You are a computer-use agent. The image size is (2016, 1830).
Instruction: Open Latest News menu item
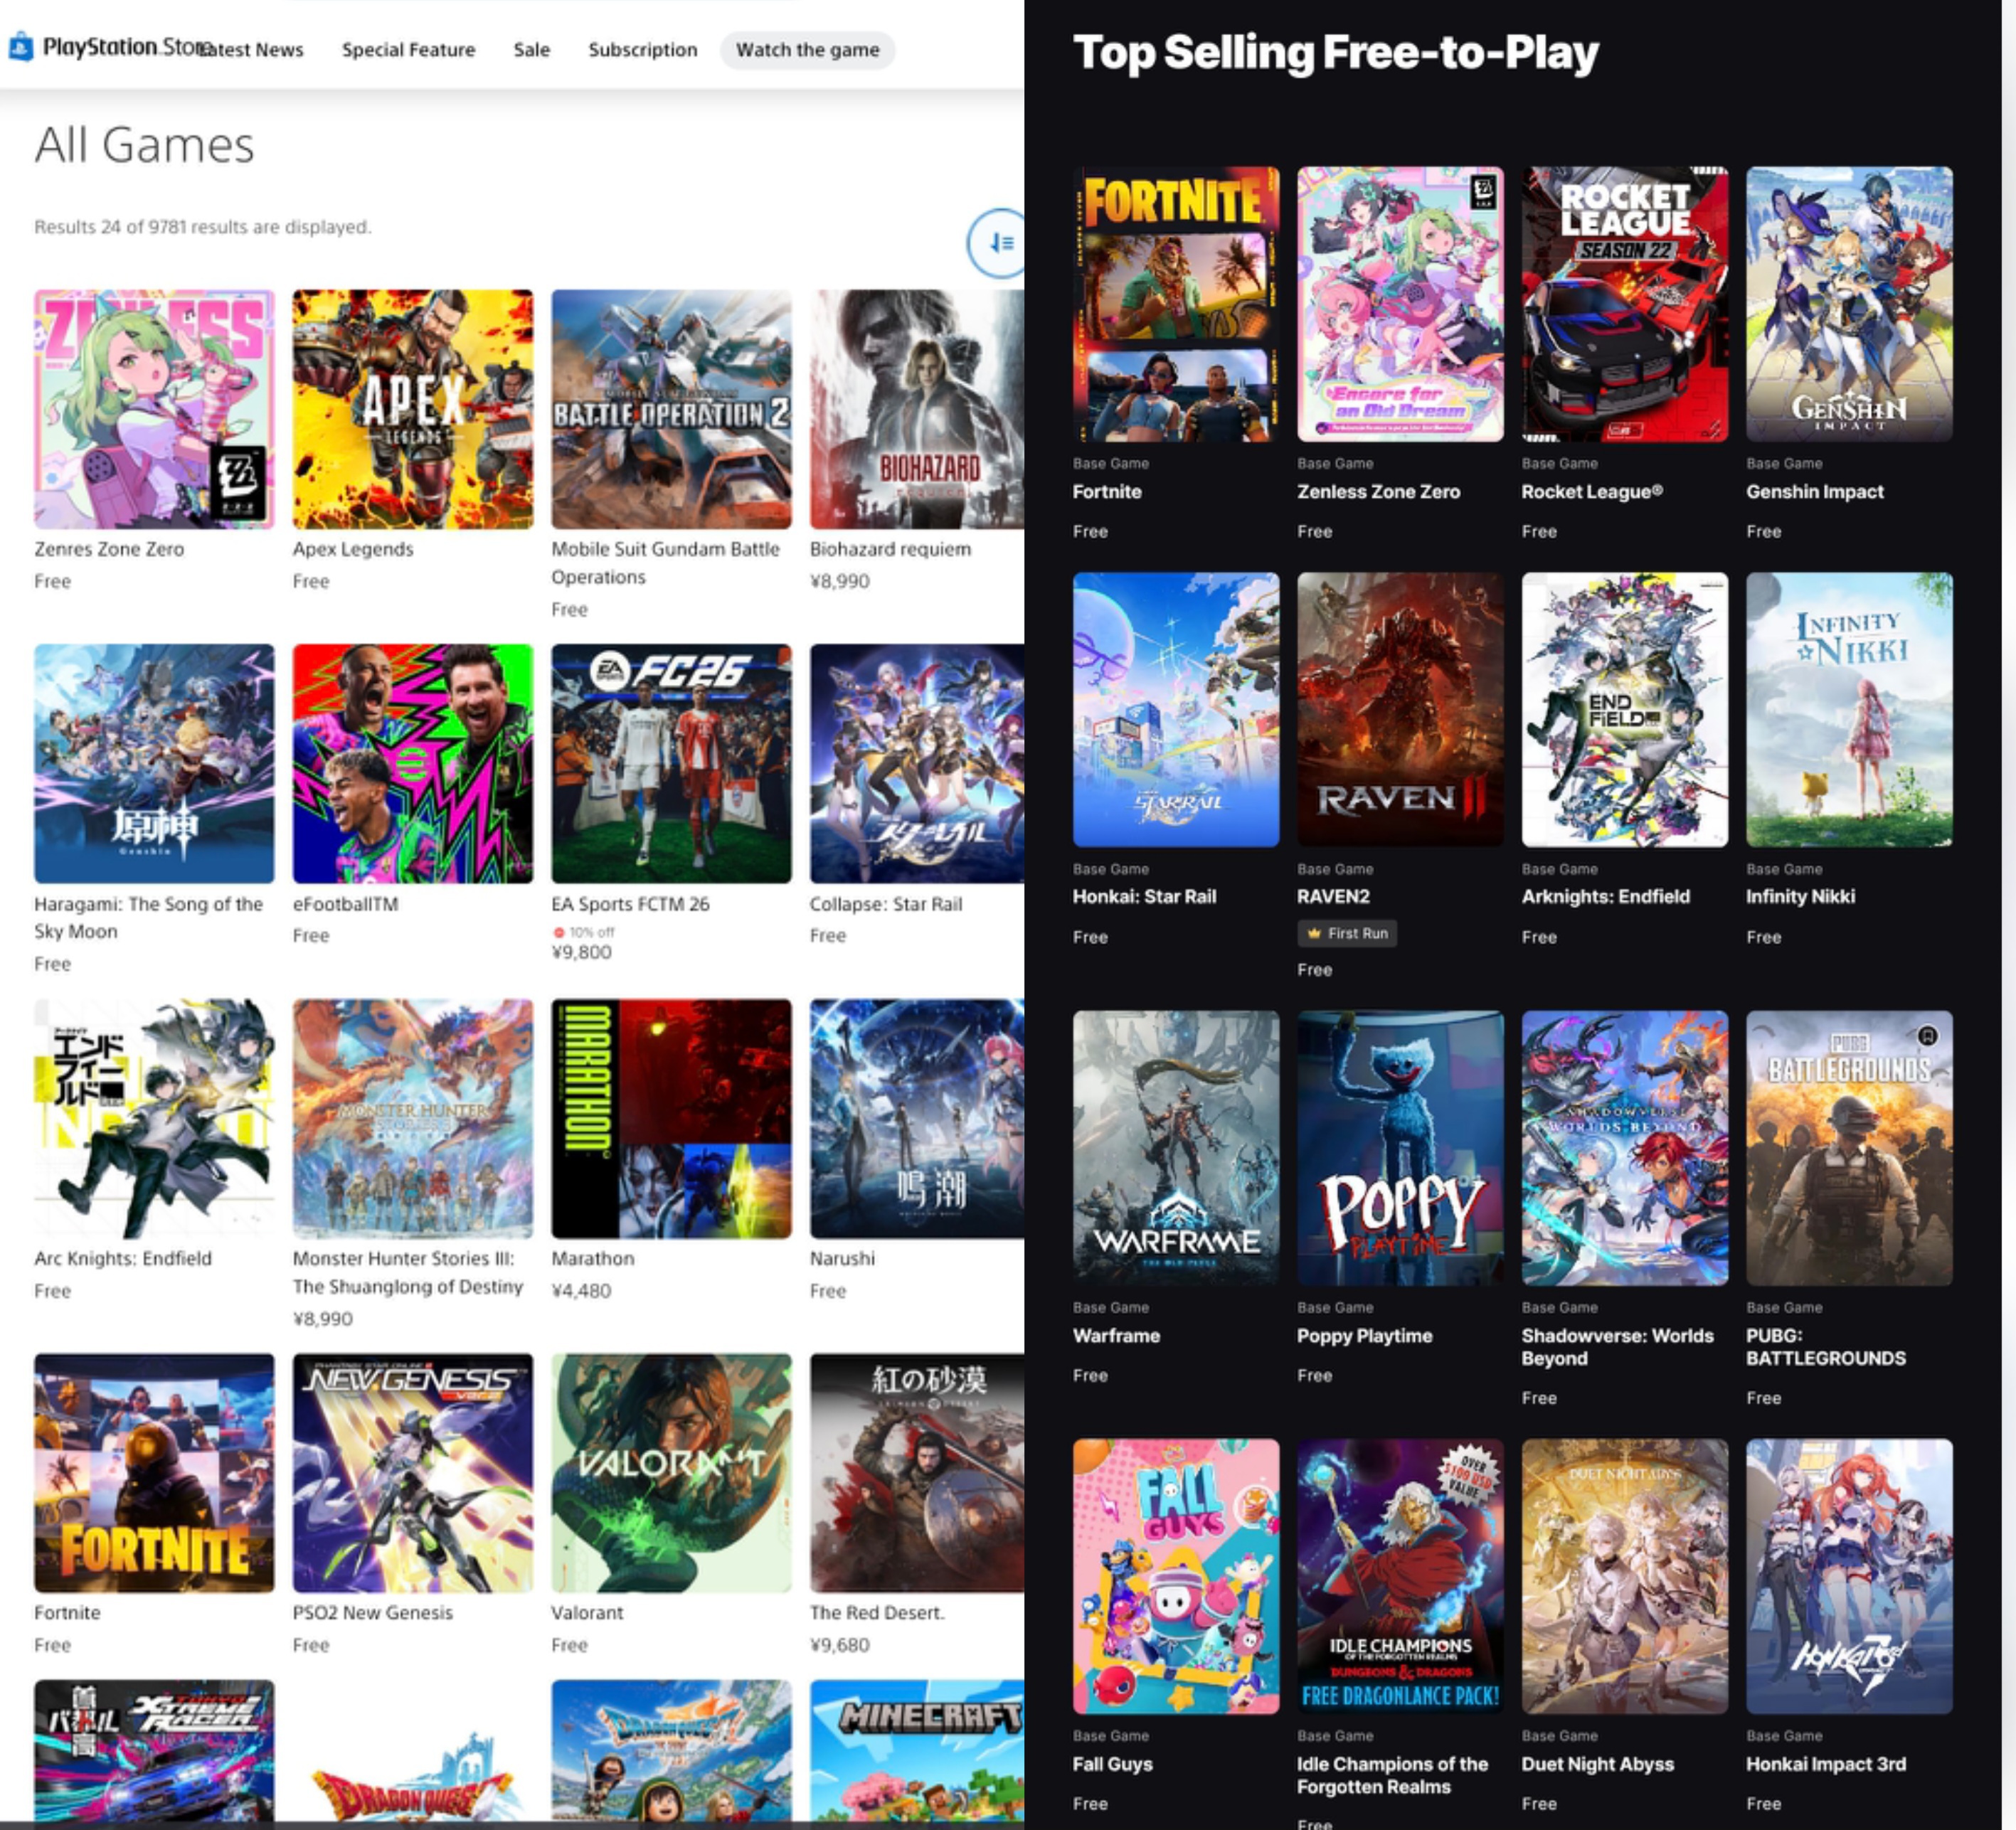point(252,50)
